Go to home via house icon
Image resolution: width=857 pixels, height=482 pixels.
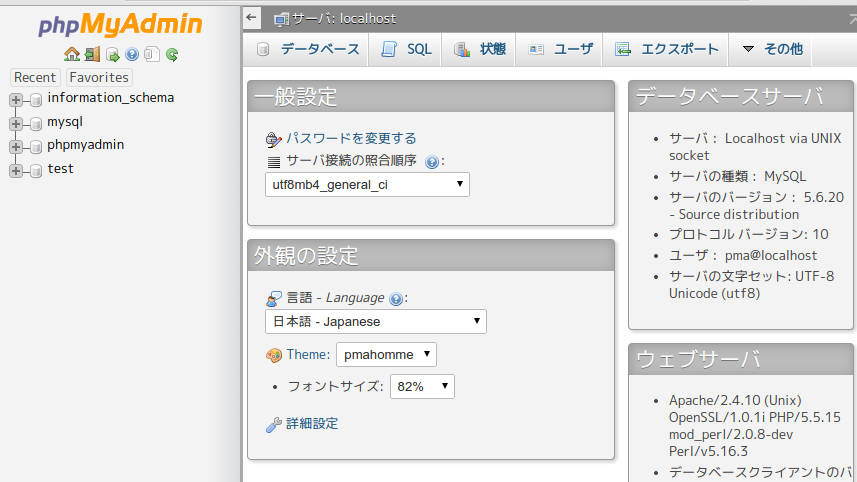[72, 54]
